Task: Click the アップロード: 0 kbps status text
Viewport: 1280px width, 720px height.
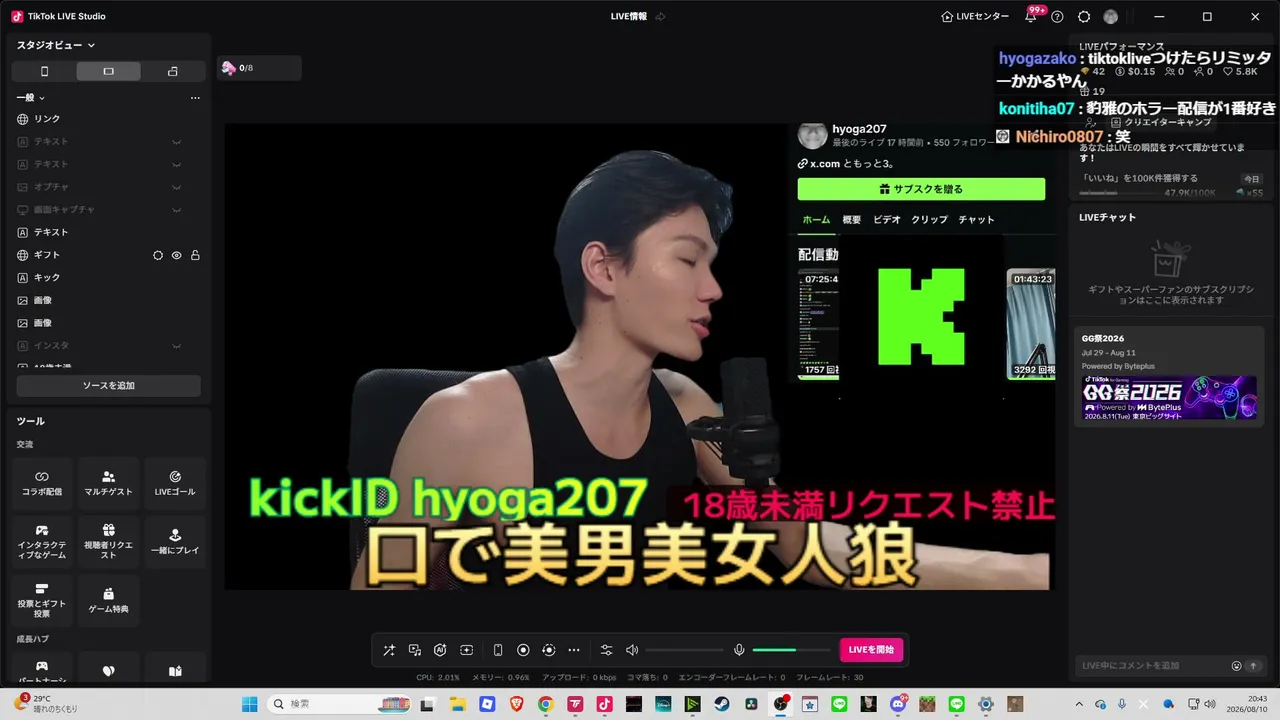Action: pyautogui.click(x=579, y=677)
